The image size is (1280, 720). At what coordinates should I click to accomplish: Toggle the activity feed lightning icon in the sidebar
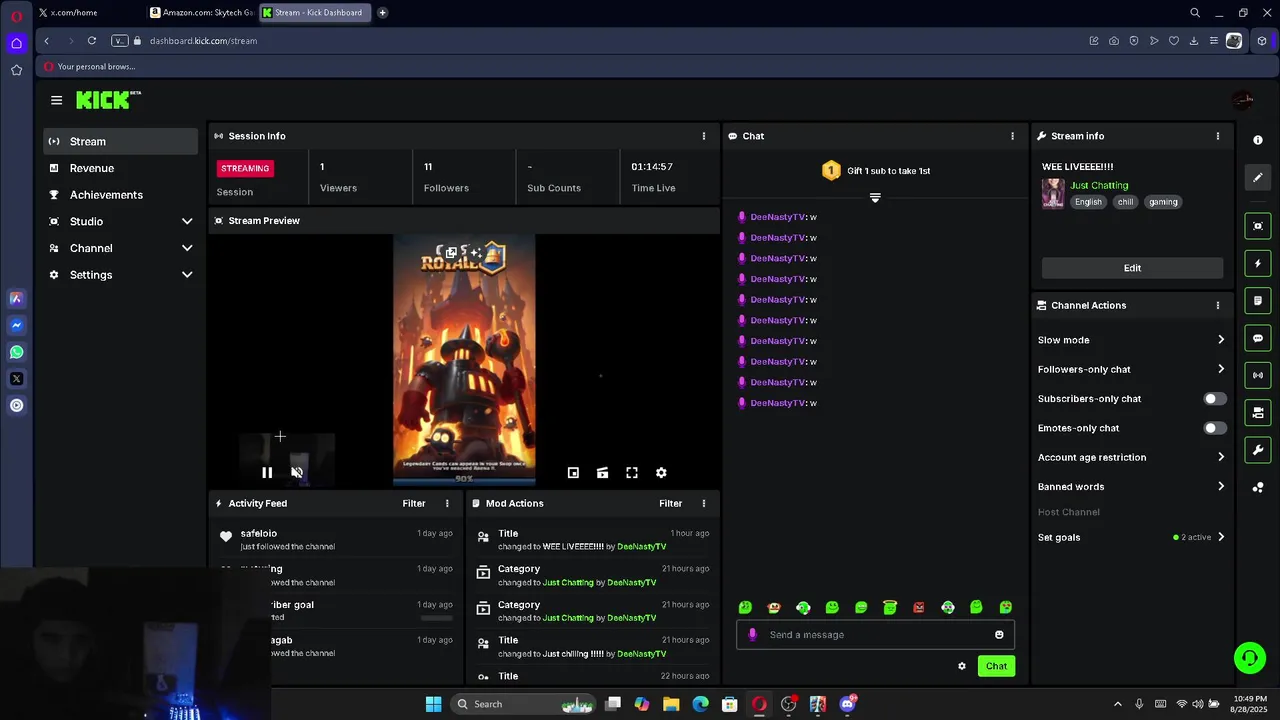point(1258,264)
